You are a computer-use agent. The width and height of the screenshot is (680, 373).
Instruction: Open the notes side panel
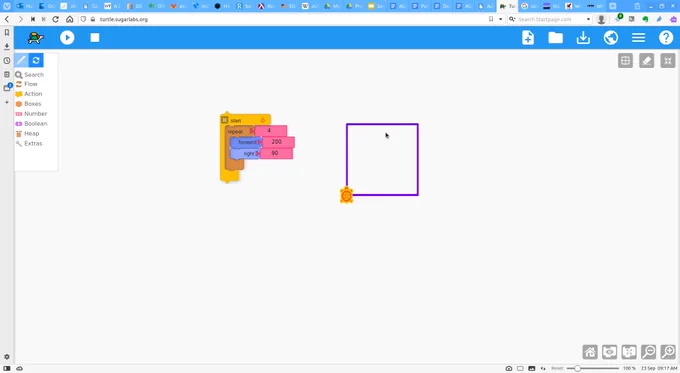point(7,75)
